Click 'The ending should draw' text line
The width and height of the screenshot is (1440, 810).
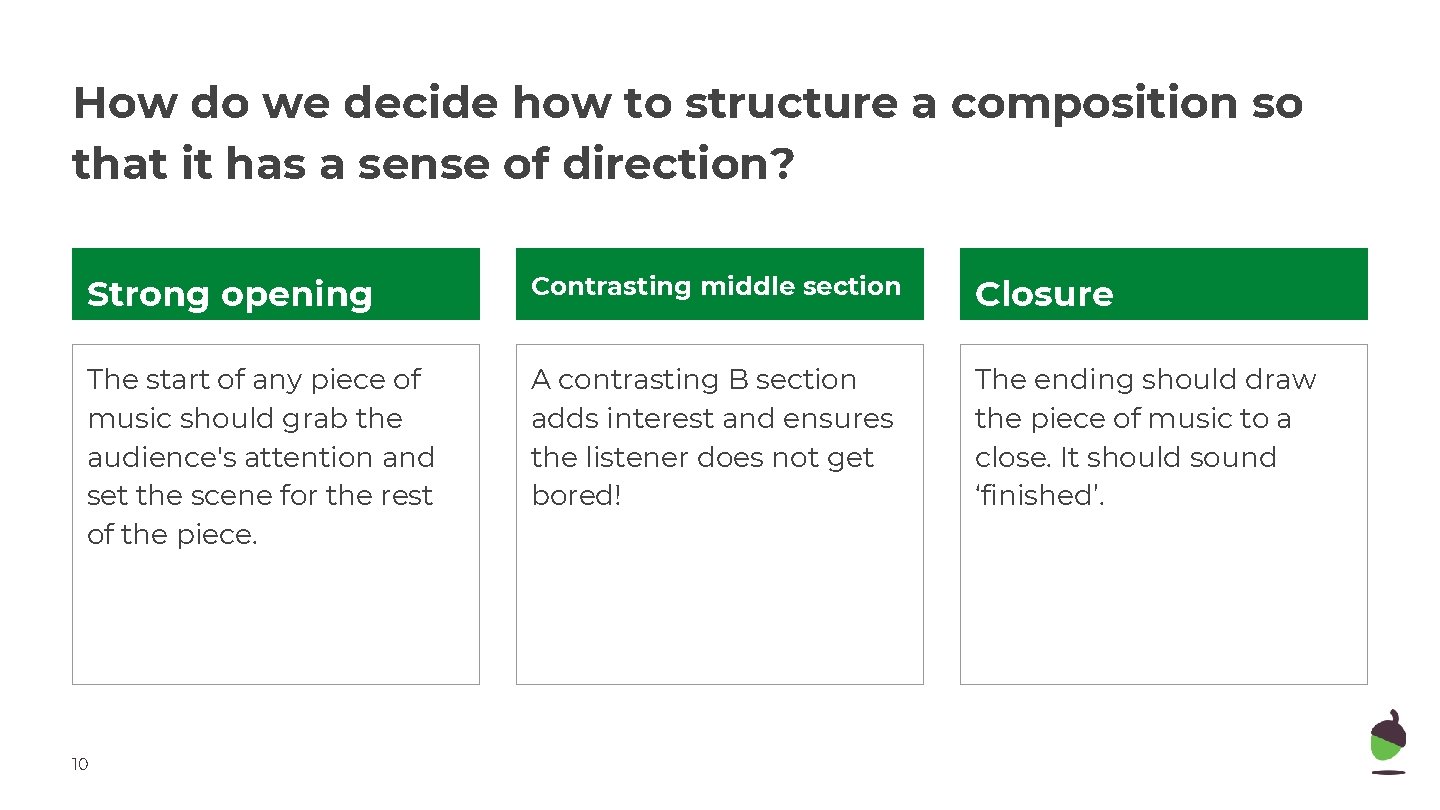pos(1145,380)
